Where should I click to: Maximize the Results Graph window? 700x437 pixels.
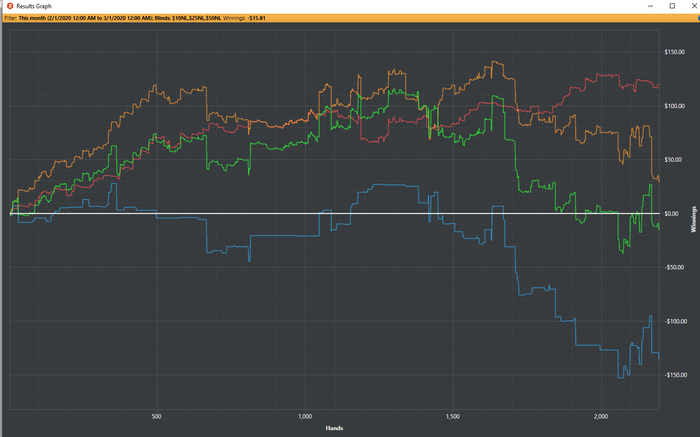pos(672,6)
